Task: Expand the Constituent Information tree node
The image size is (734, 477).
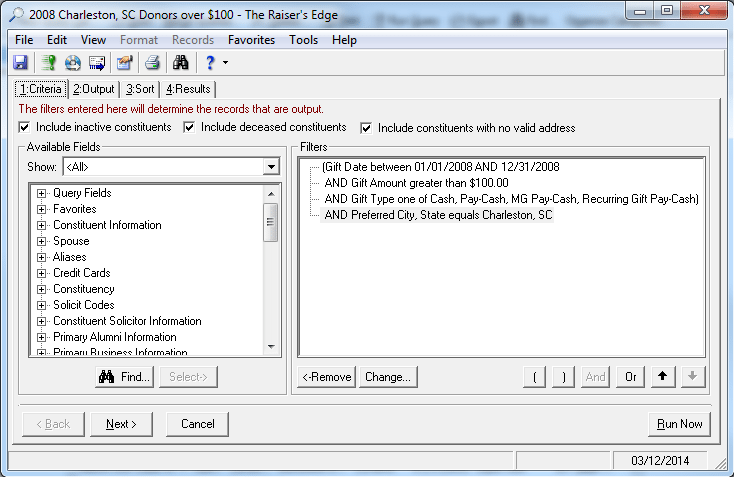Action: (x=42, y=225)
